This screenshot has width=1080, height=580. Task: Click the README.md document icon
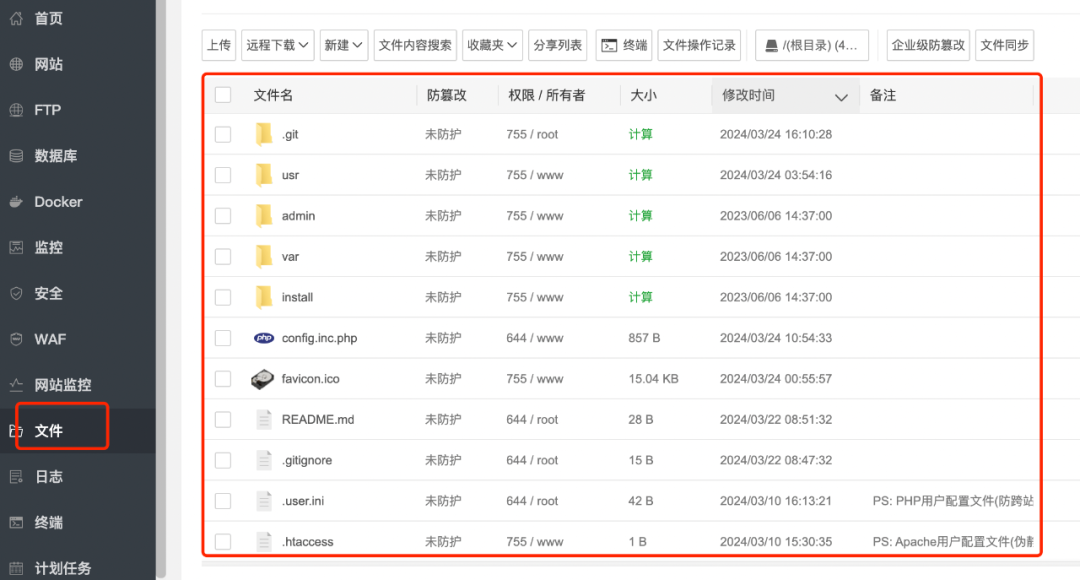(264, 420)
